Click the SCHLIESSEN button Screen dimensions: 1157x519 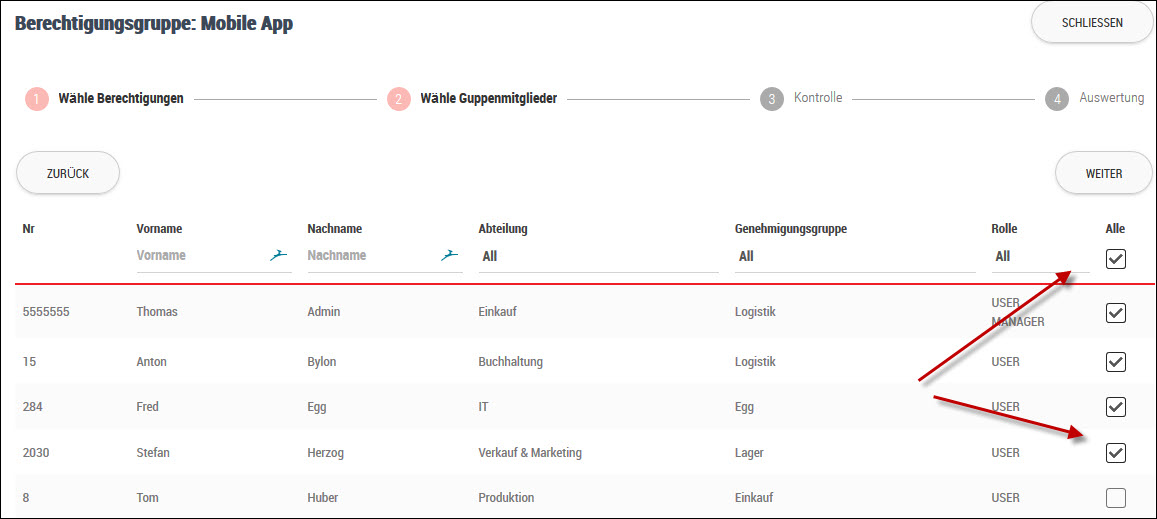[1092, 22]
